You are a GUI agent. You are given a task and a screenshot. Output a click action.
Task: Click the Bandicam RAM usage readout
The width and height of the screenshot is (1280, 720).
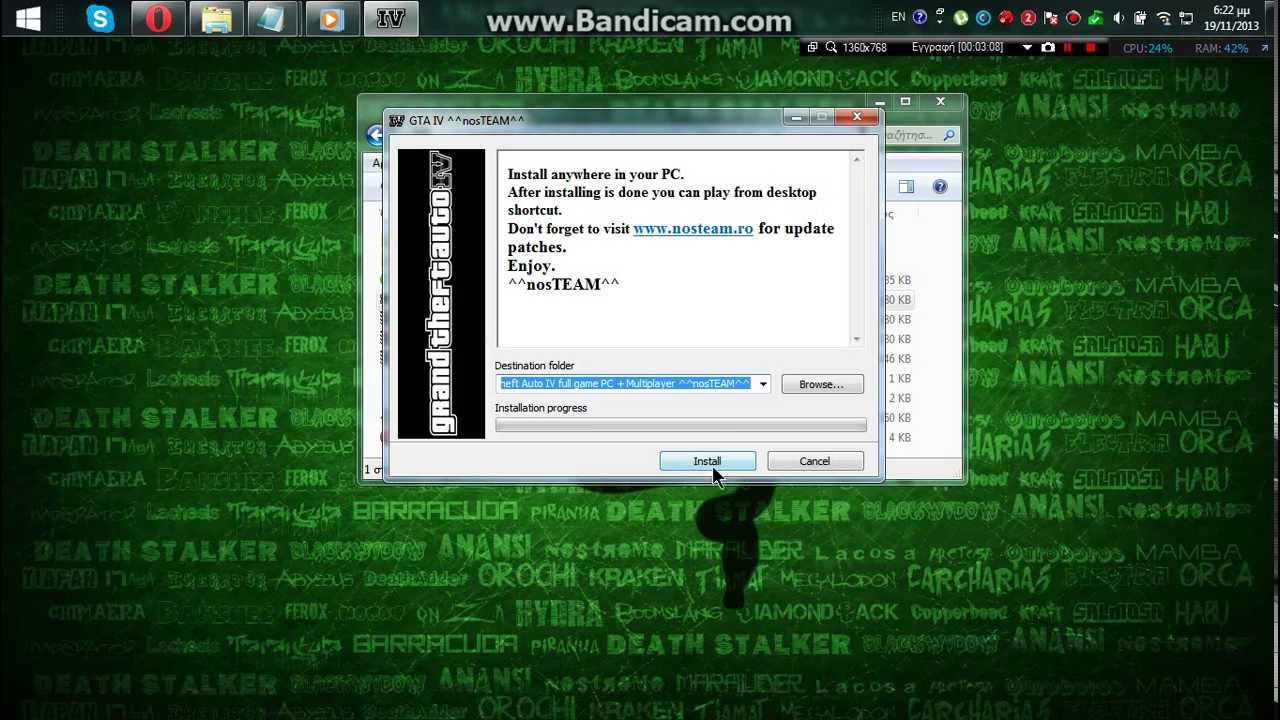1221,48
